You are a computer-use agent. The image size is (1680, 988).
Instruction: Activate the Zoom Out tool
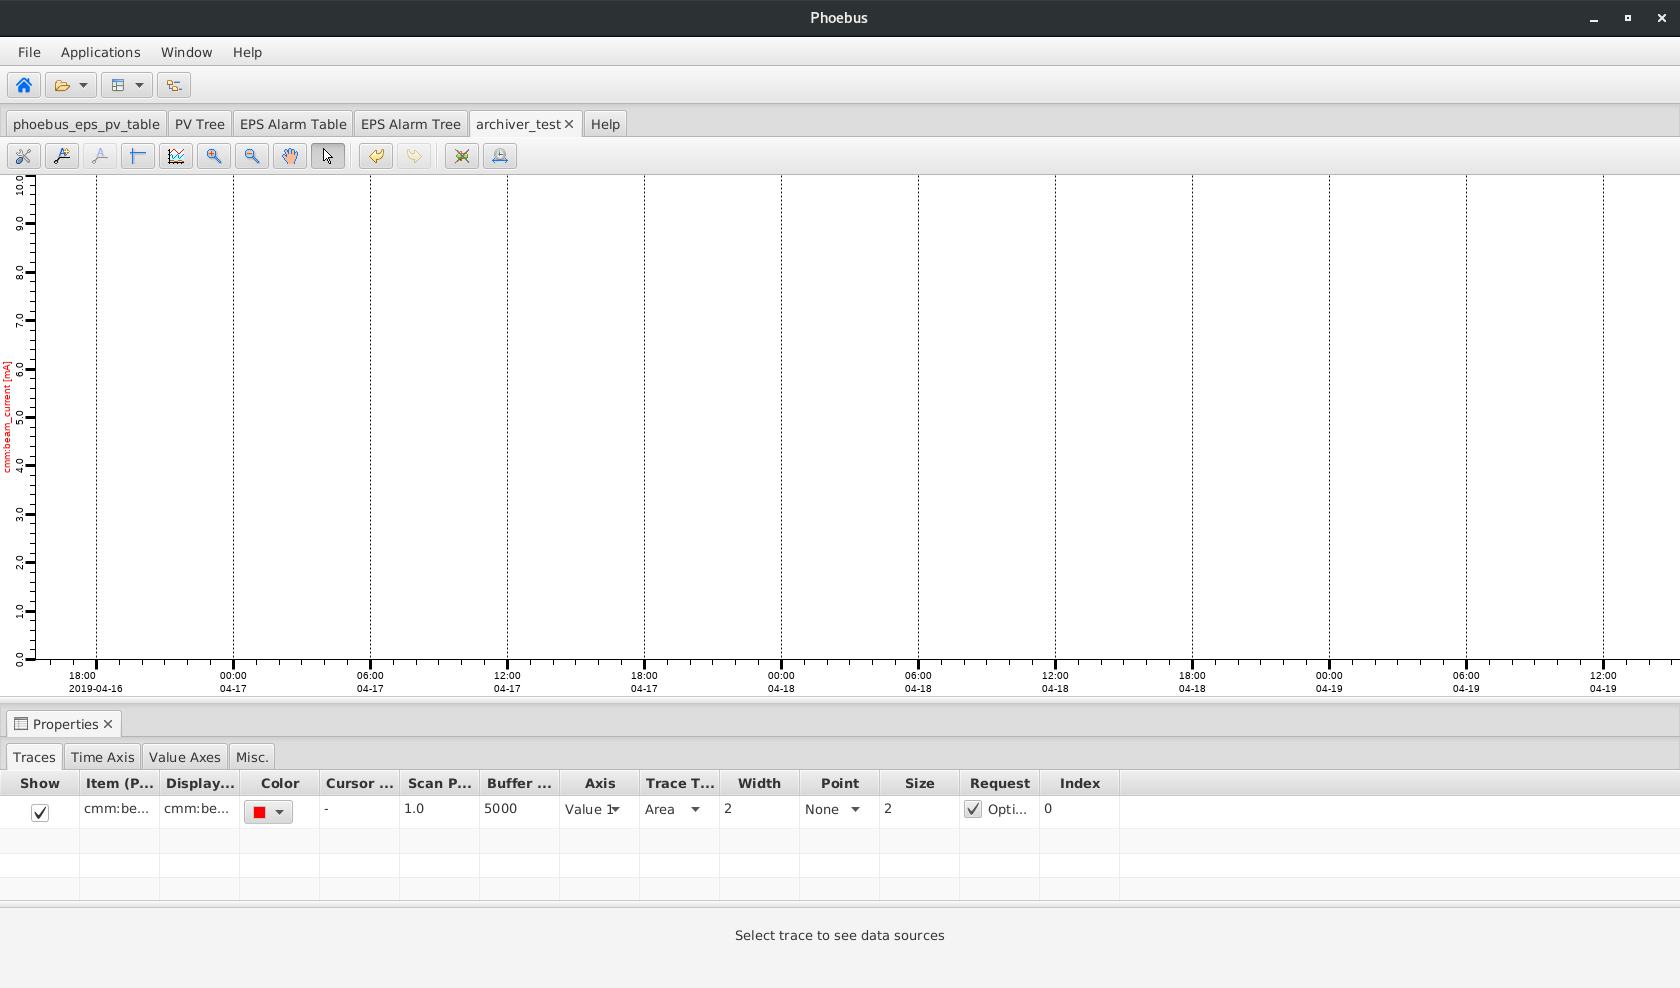[x=251, y=156]
